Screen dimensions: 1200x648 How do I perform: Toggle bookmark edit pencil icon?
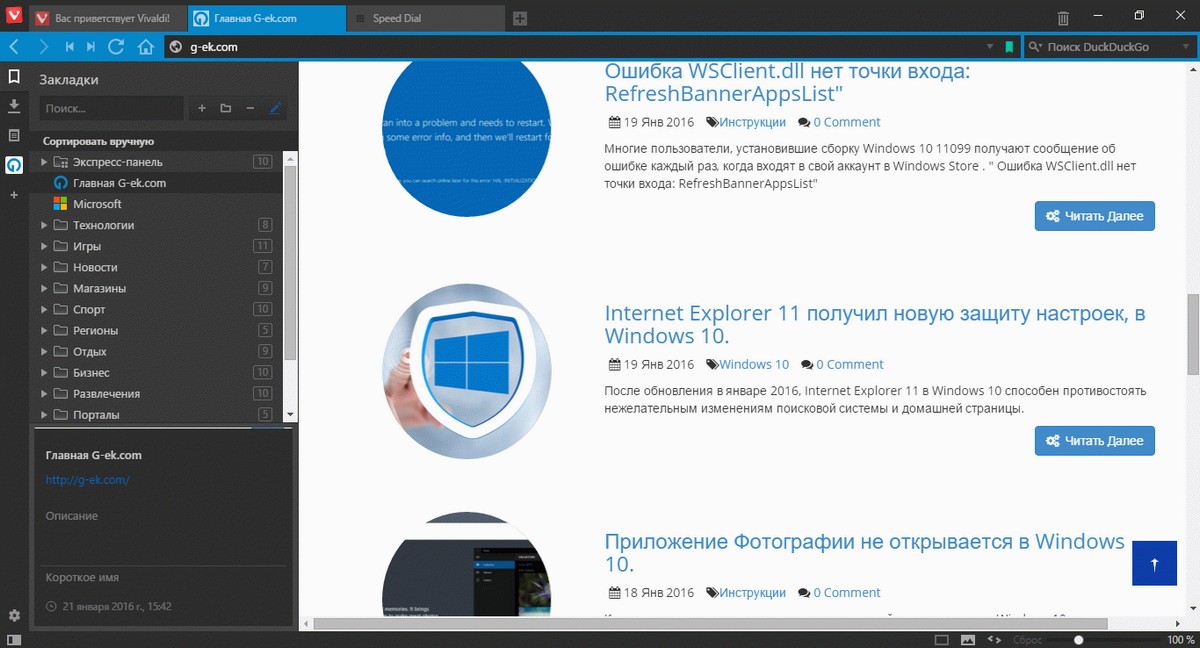tap(275, 108)
